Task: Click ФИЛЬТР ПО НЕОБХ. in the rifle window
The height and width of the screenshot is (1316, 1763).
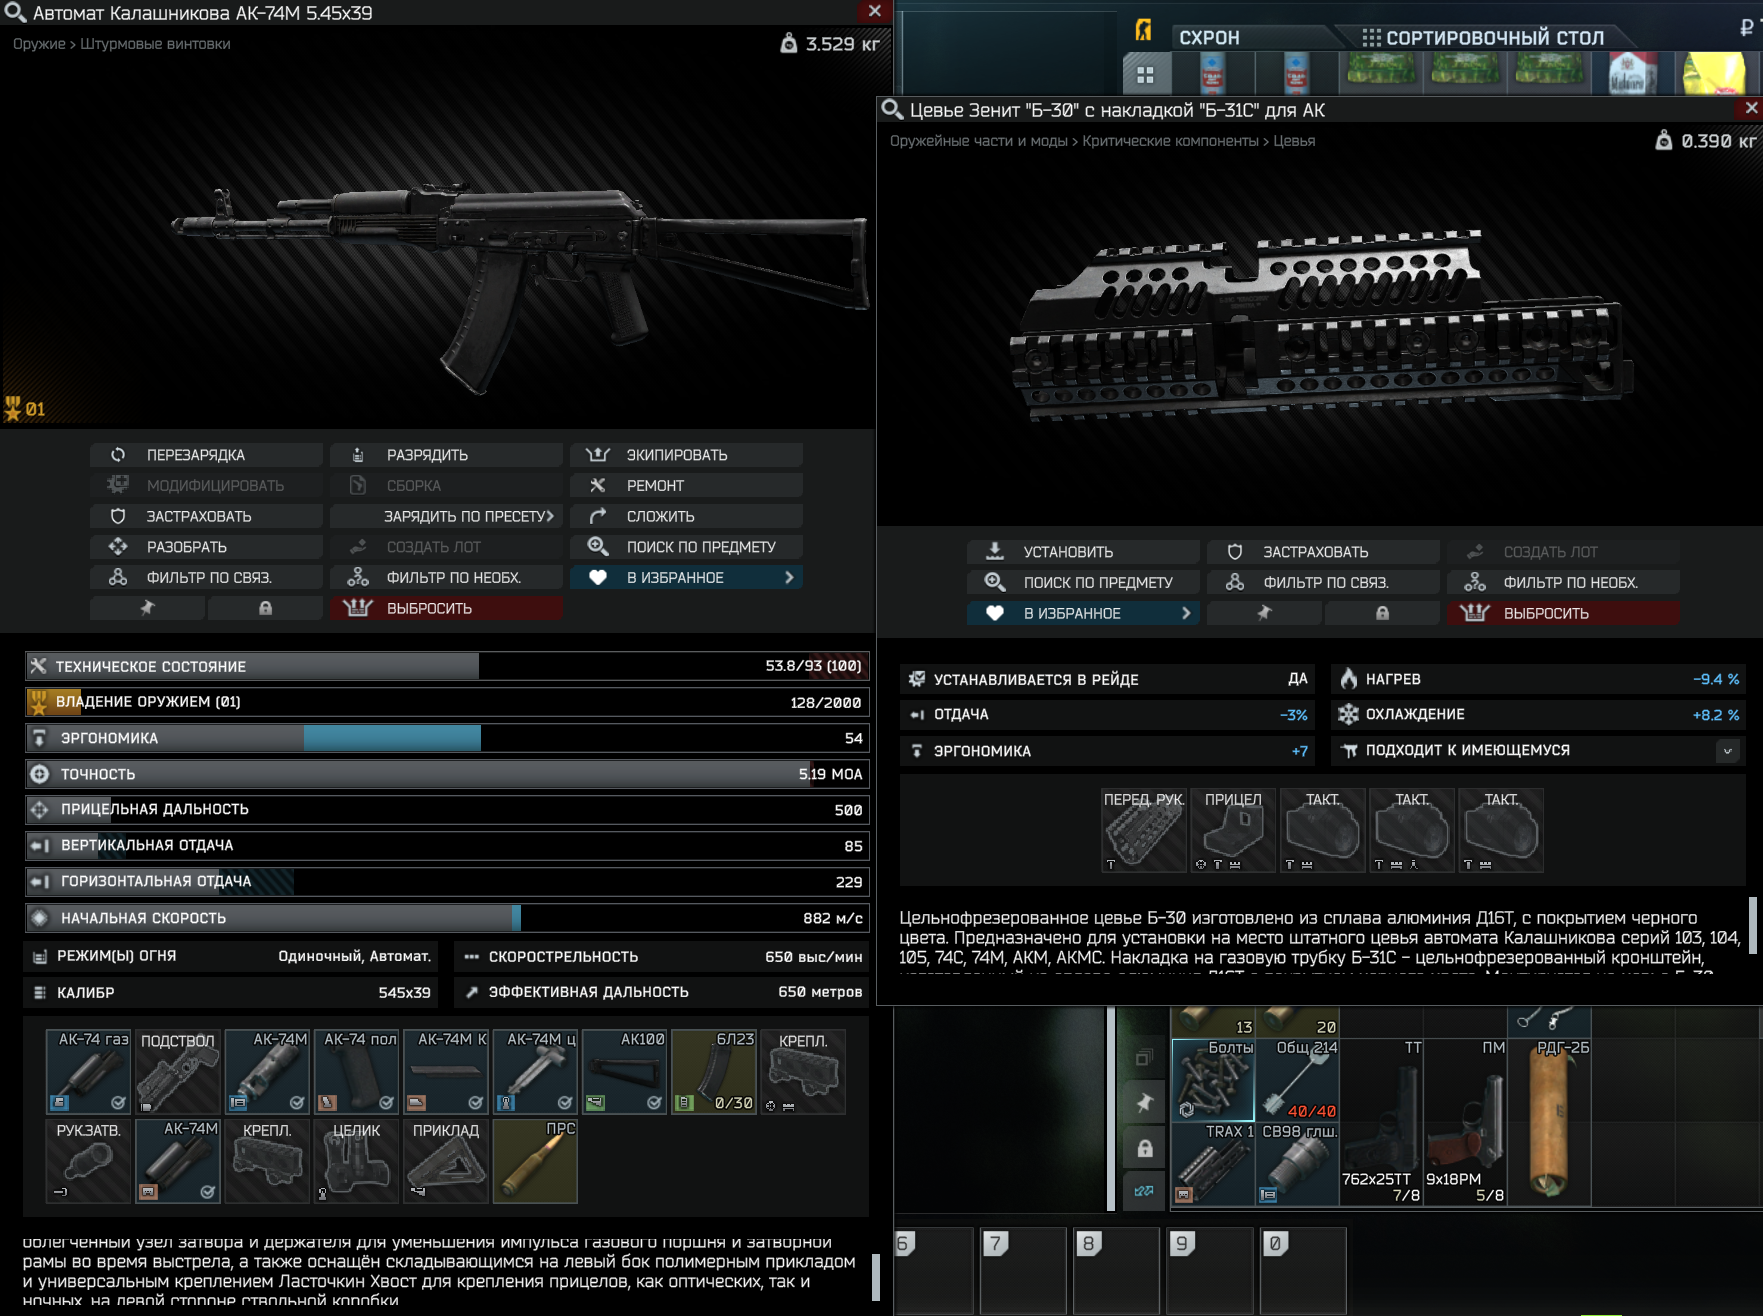Action: pos(446,578)
